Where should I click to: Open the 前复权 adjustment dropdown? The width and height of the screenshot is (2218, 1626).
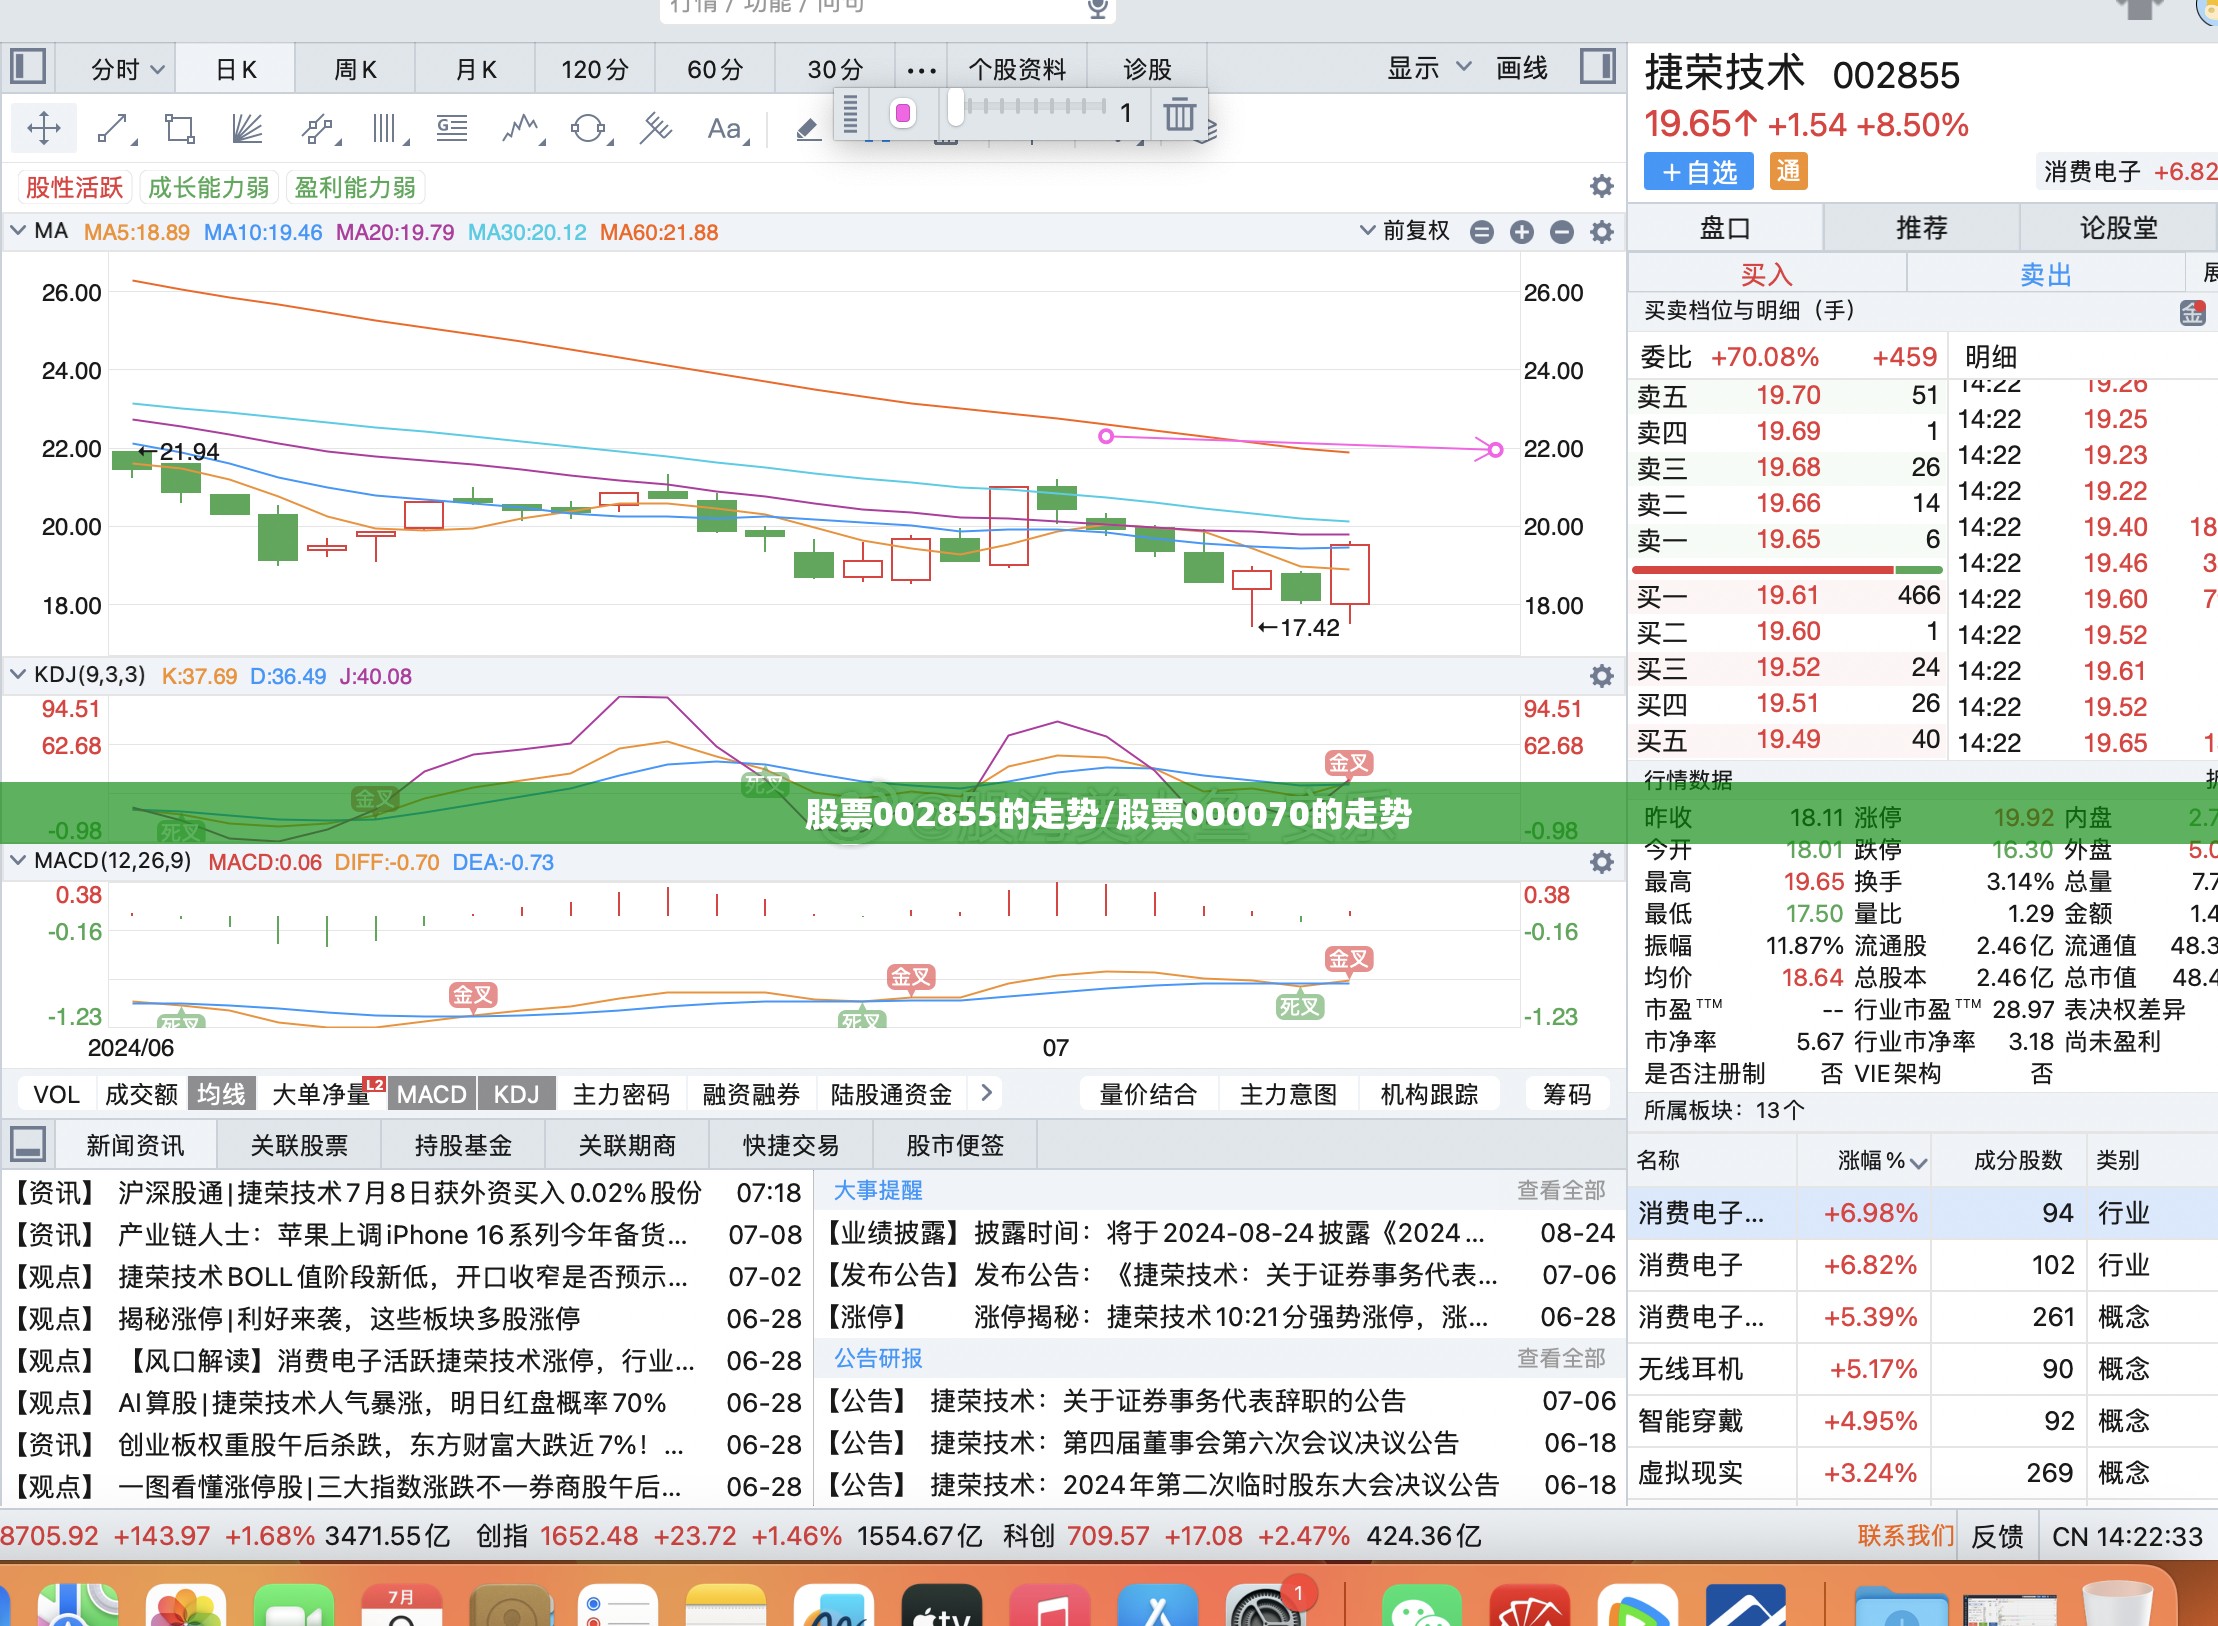(1406, 231)
